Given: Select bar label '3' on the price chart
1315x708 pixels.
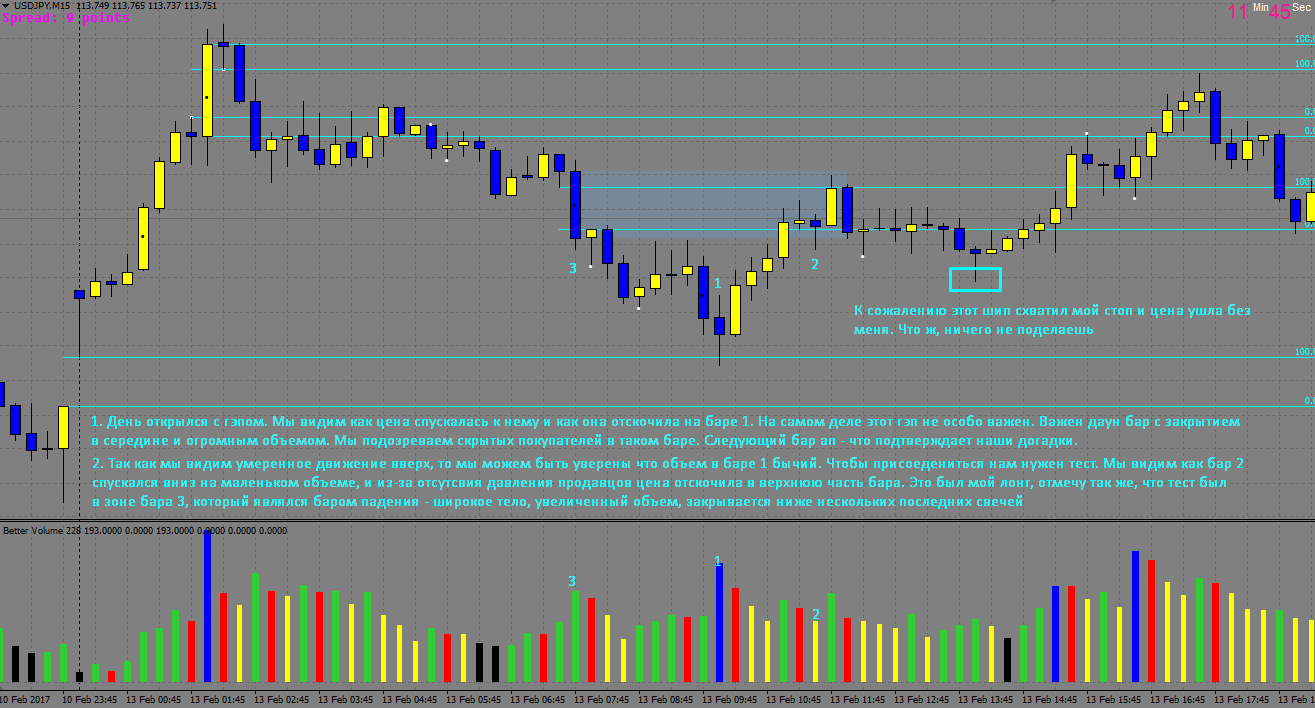Looking at the screenshot, I should pyautogui.click(x=573, y=268).
